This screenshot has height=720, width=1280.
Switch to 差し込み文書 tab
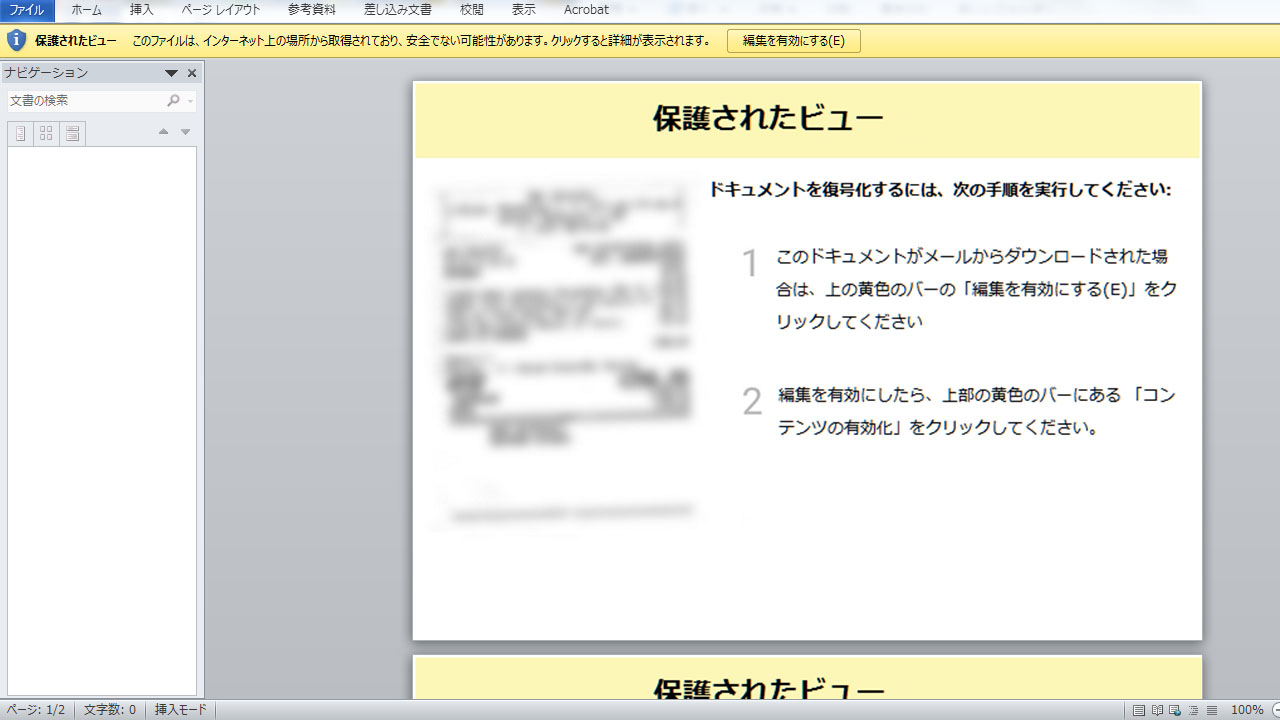pyautogui.click(x=398, y=10)
